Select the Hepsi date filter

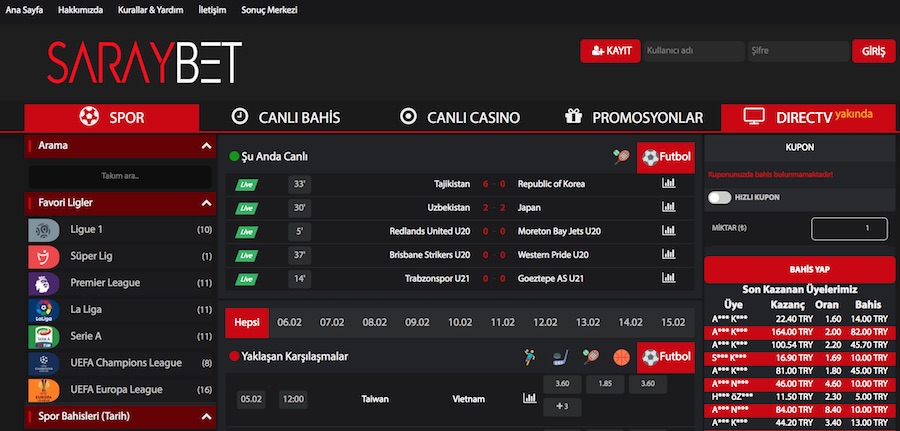coord(247,323)
